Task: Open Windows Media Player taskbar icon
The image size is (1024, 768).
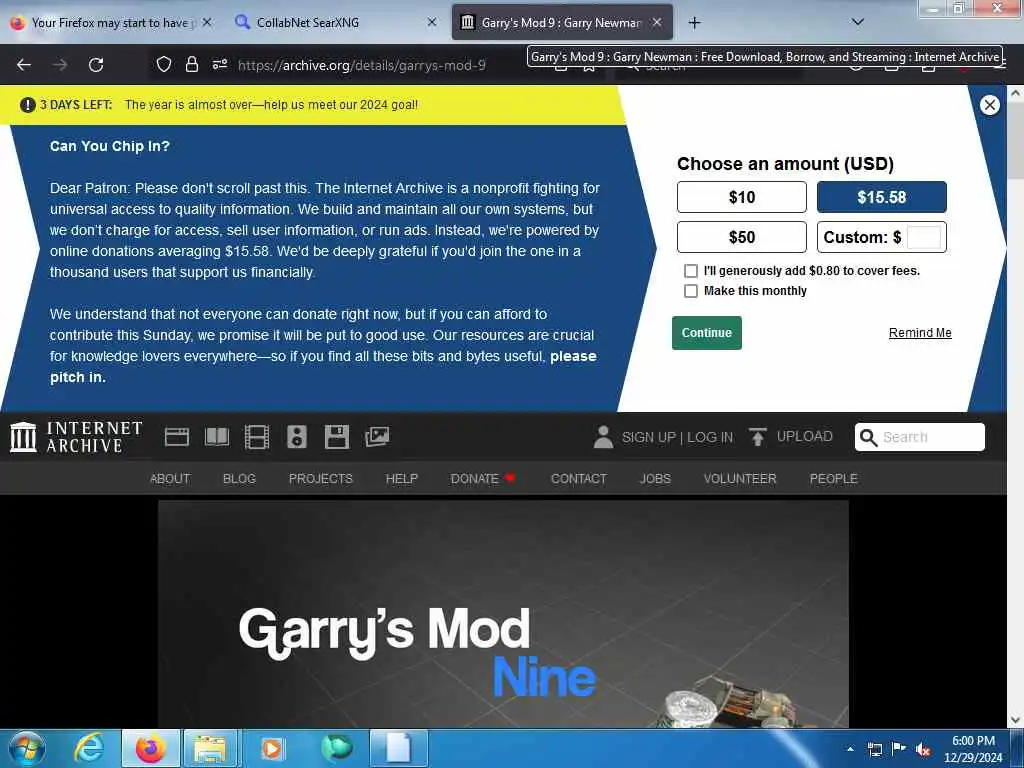Action: pos(272,748)
